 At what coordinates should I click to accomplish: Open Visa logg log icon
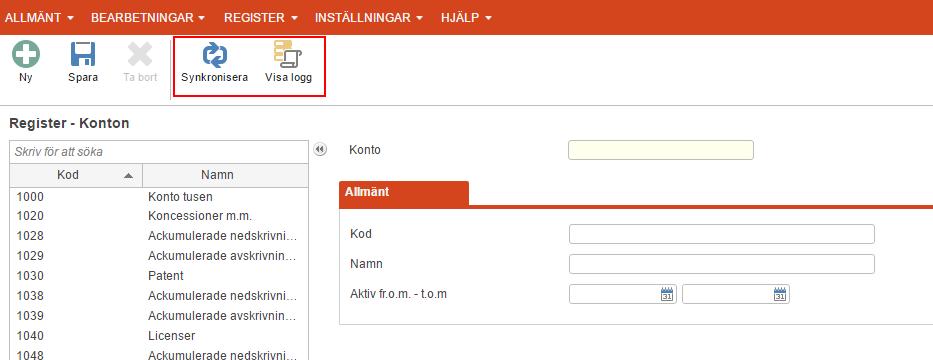coord(288,54)
